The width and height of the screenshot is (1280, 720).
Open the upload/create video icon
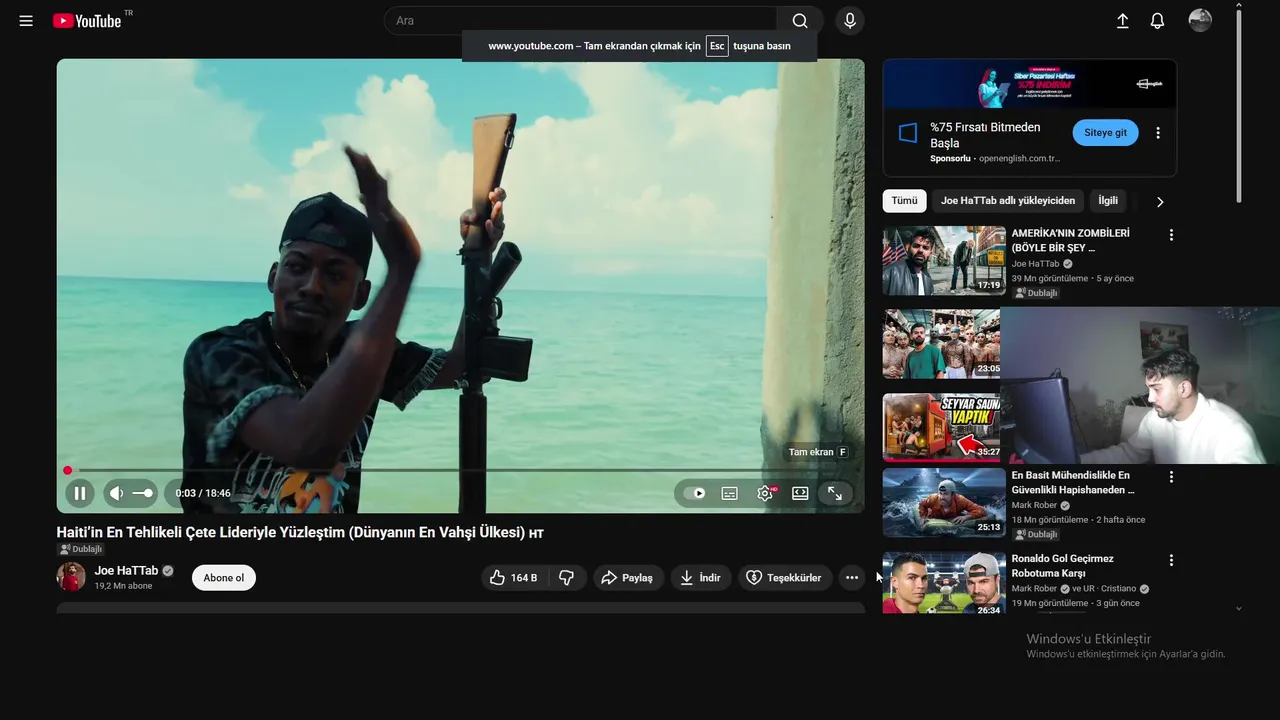1122,21
